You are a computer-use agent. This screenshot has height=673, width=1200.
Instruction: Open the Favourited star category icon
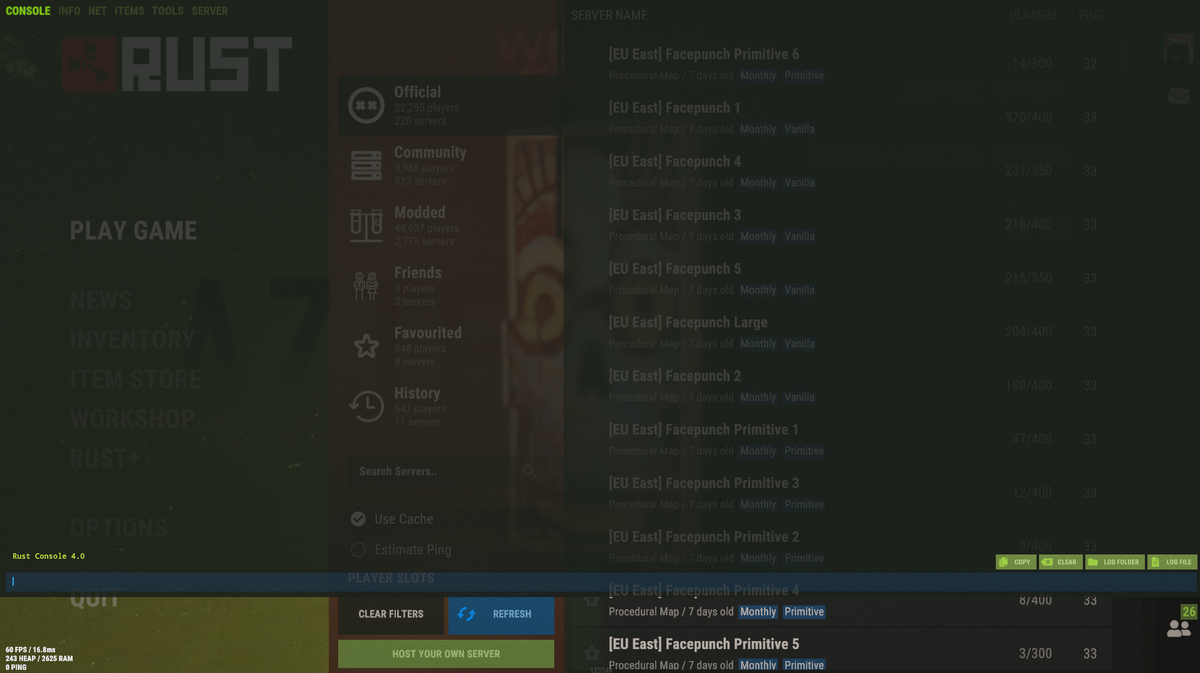pos(366,346)
